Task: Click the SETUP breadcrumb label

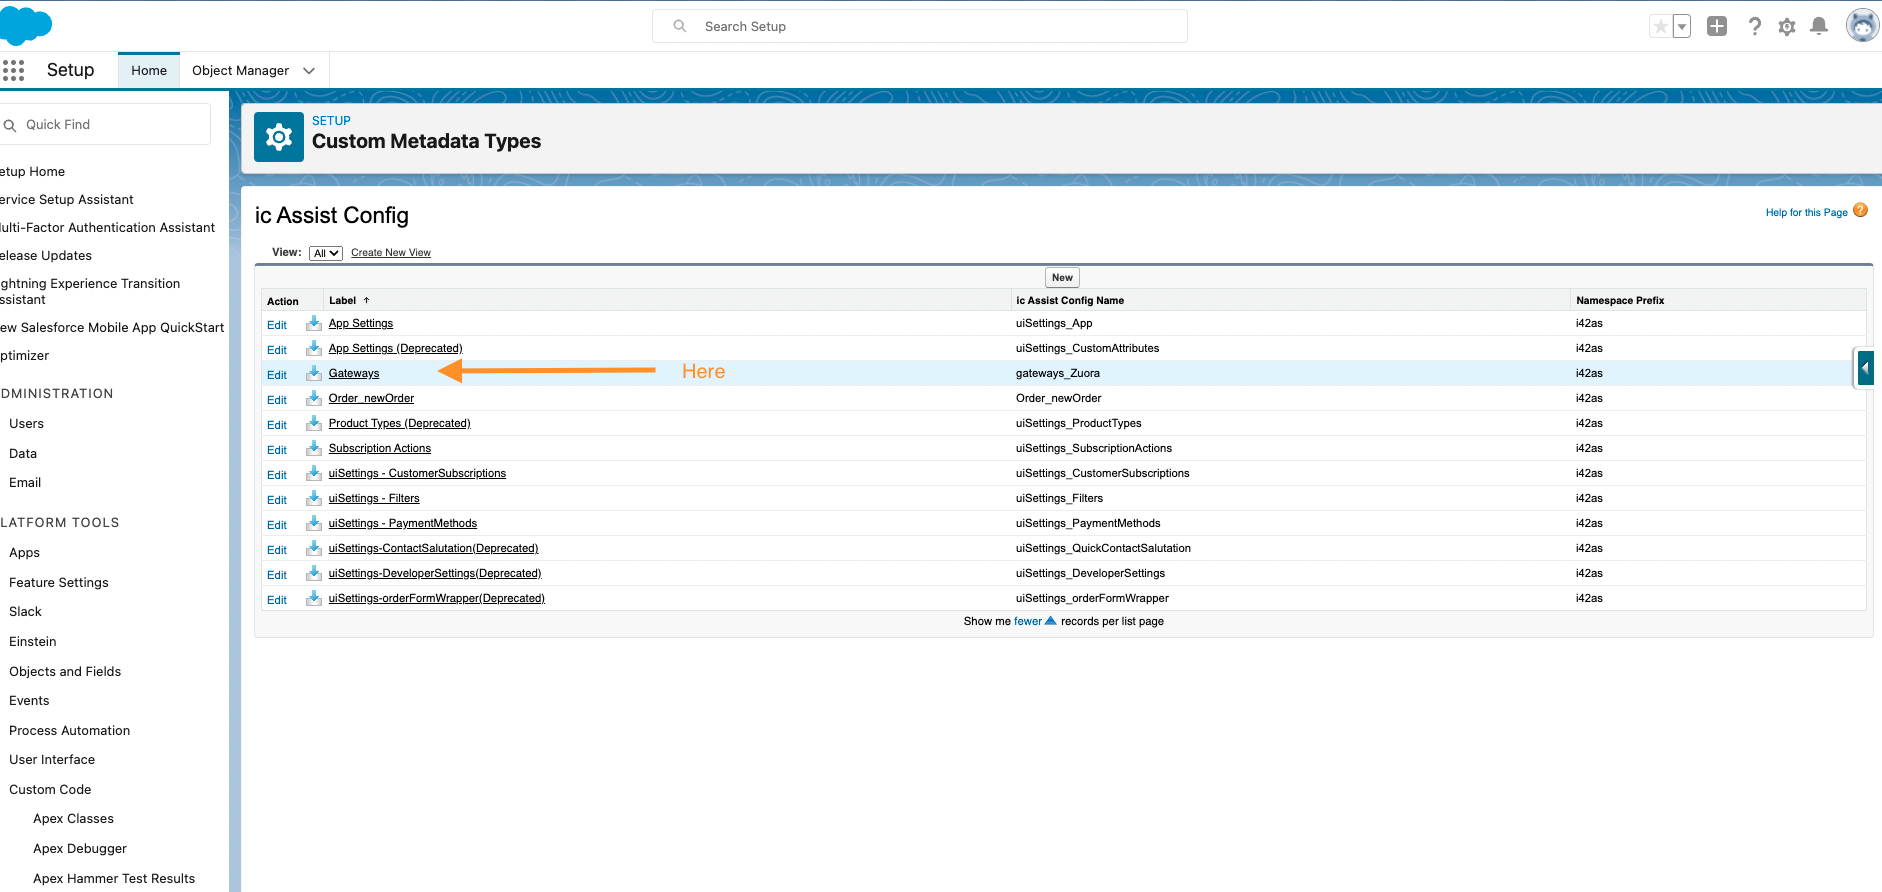Action: (x=331, y=120)
